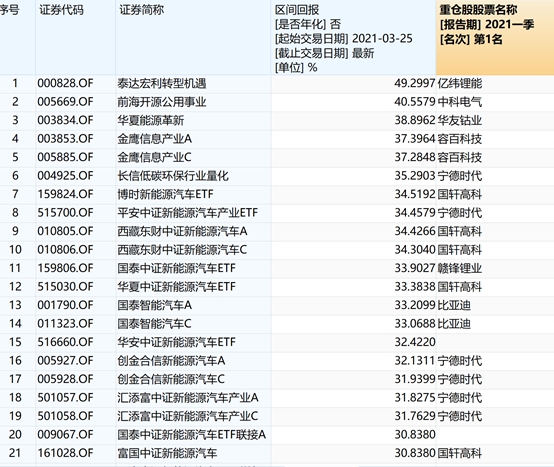This screenshot has width=554, height=467.
Task: Click fund name 汇添富中证新能源汽车产业A
Action: tap(188, 397)
